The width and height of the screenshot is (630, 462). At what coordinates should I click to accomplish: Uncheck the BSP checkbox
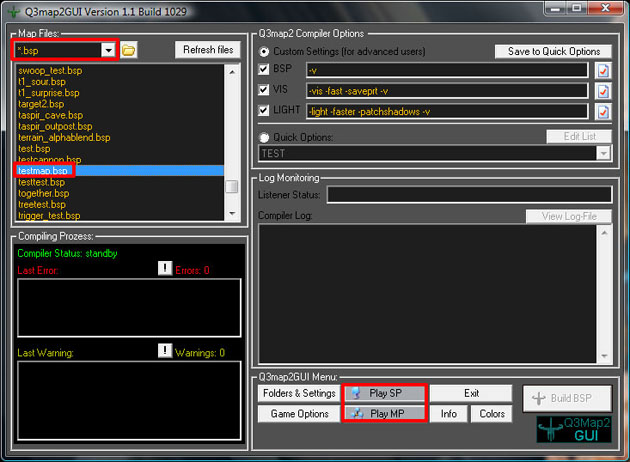click(x=264, y=69)
